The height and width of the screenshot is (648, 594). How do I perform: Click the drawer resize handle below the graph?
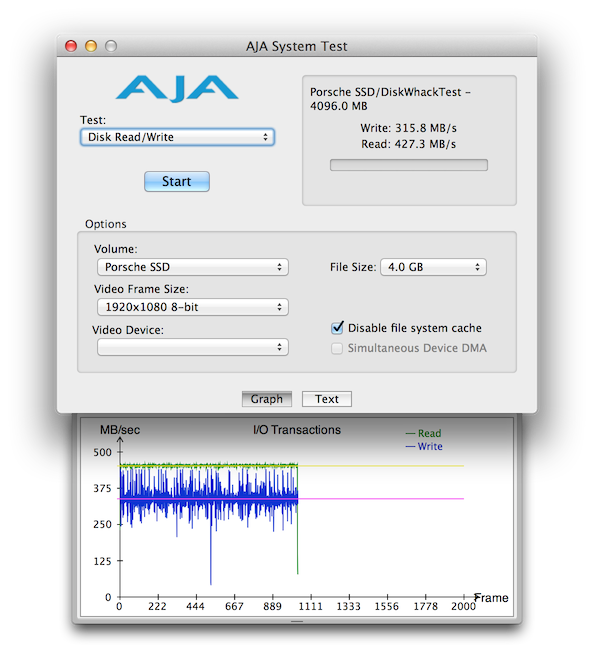coord(297,621)
